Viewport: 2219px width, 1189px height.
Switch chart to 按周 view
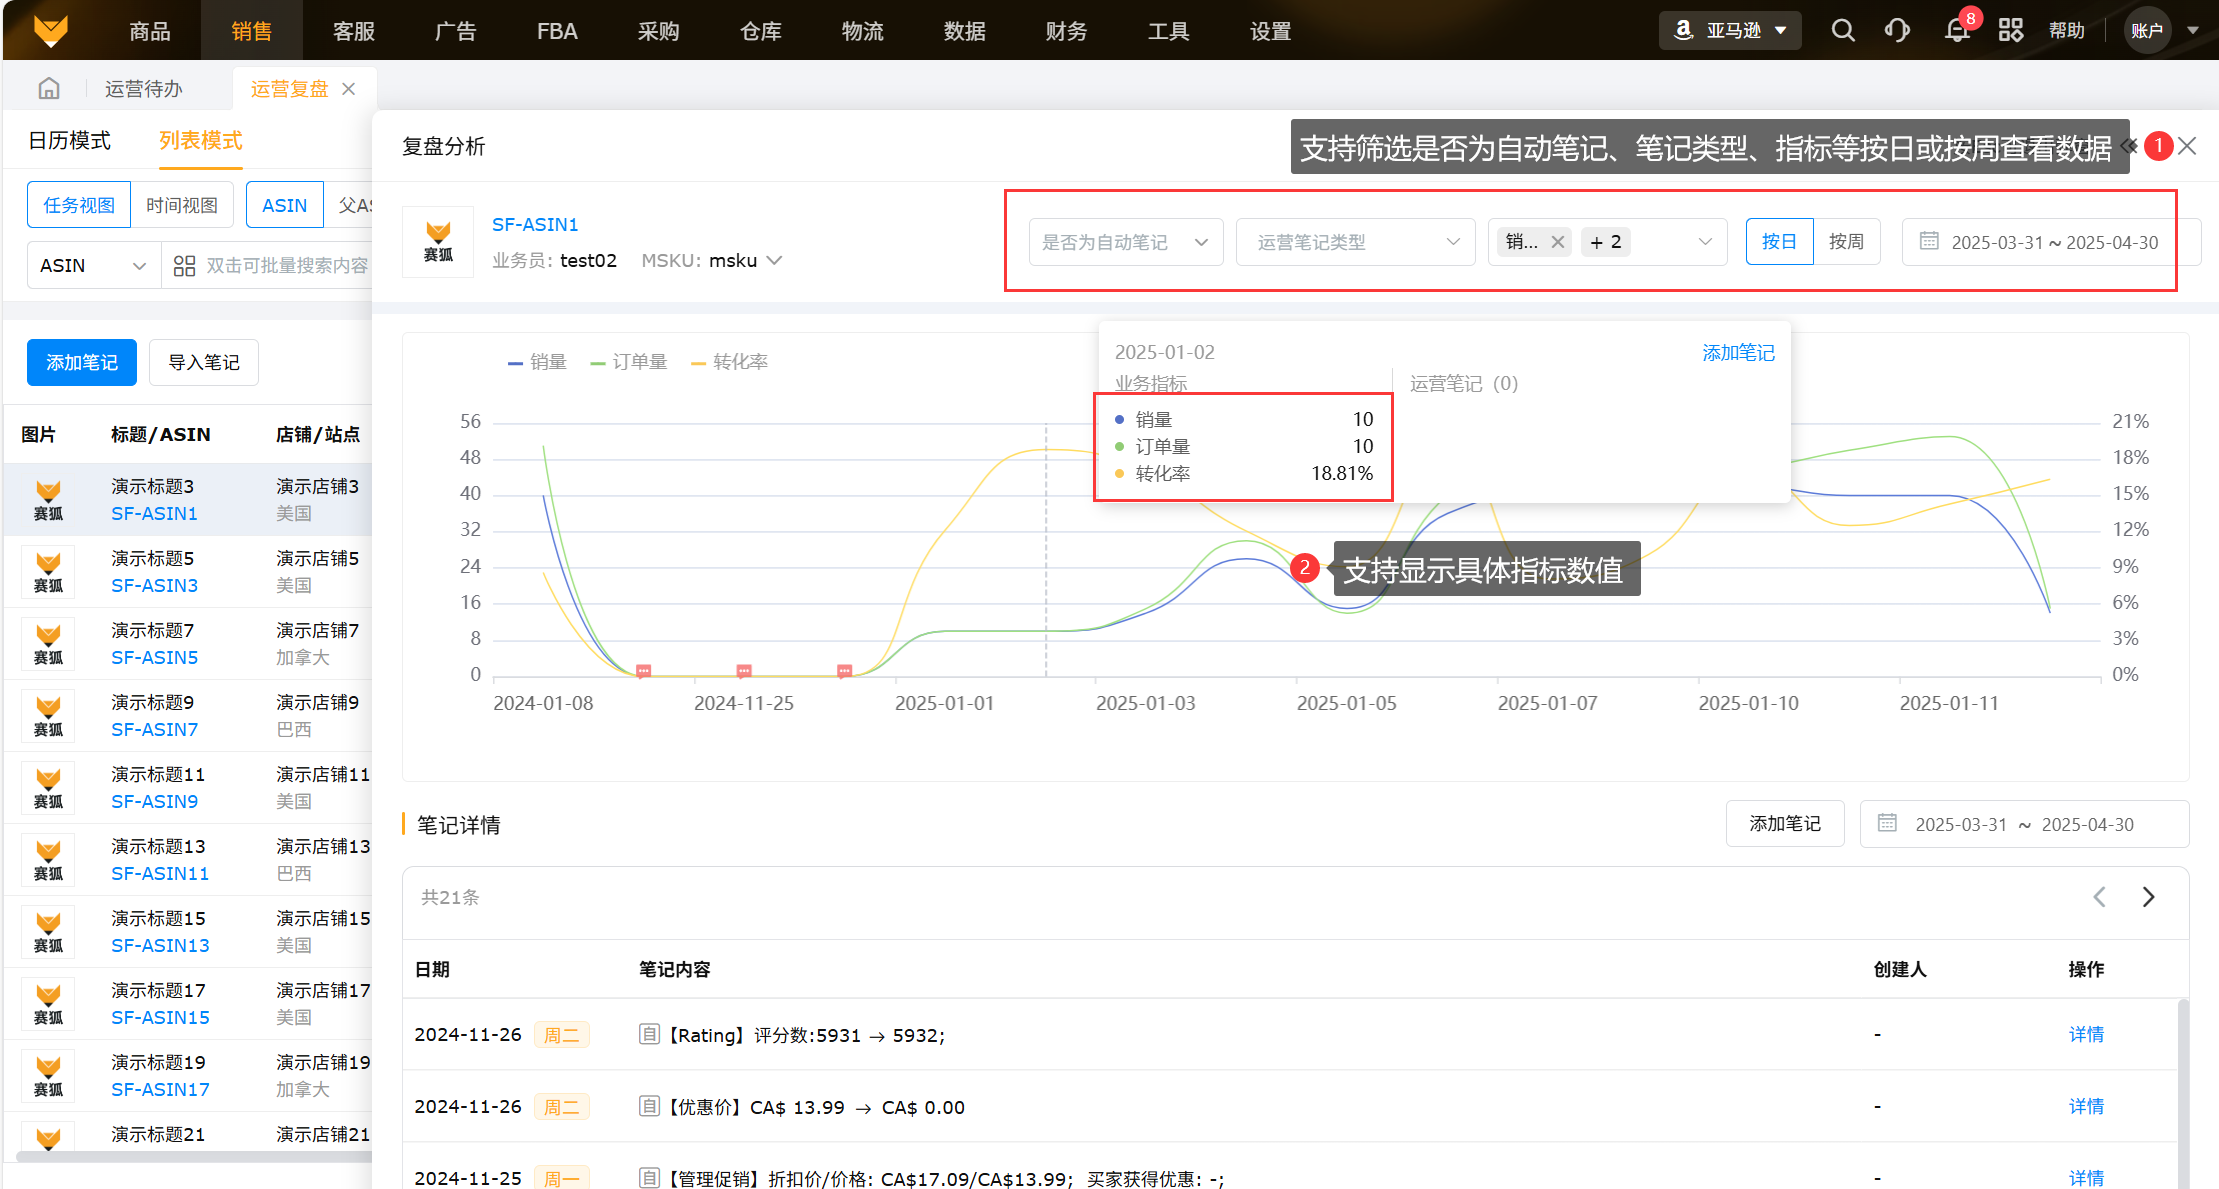(1846, 242)
